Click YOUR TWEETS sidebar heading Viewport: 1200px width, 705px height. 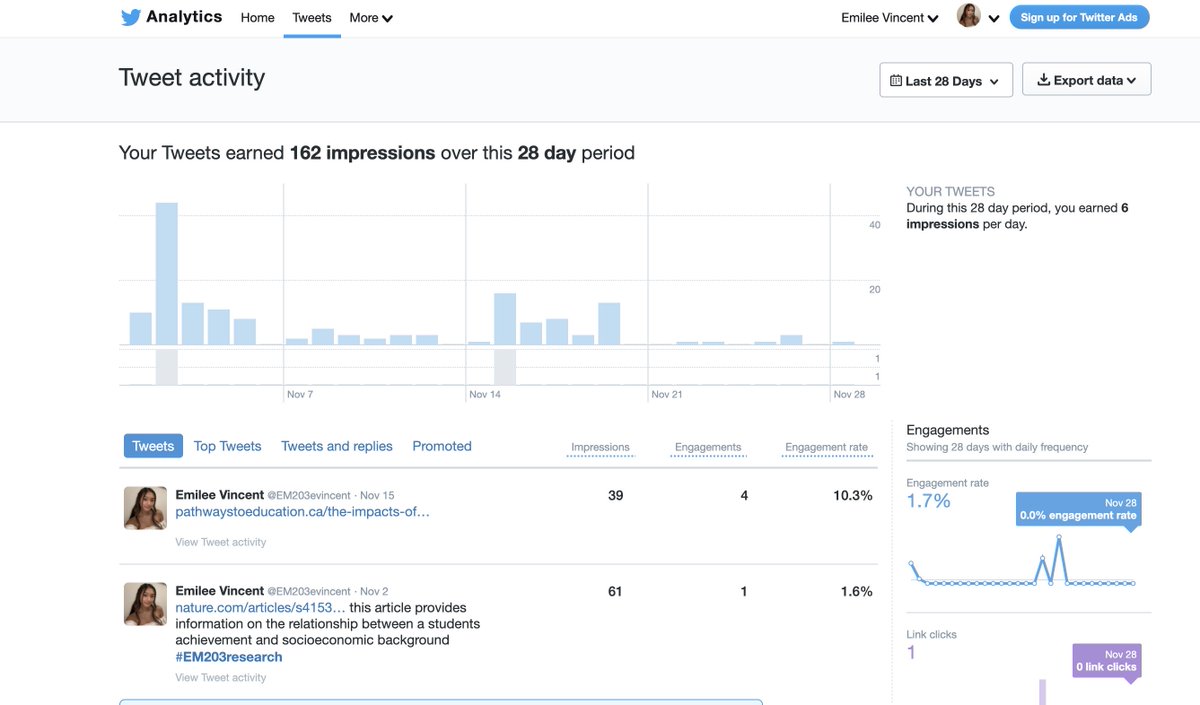[951, 191]
